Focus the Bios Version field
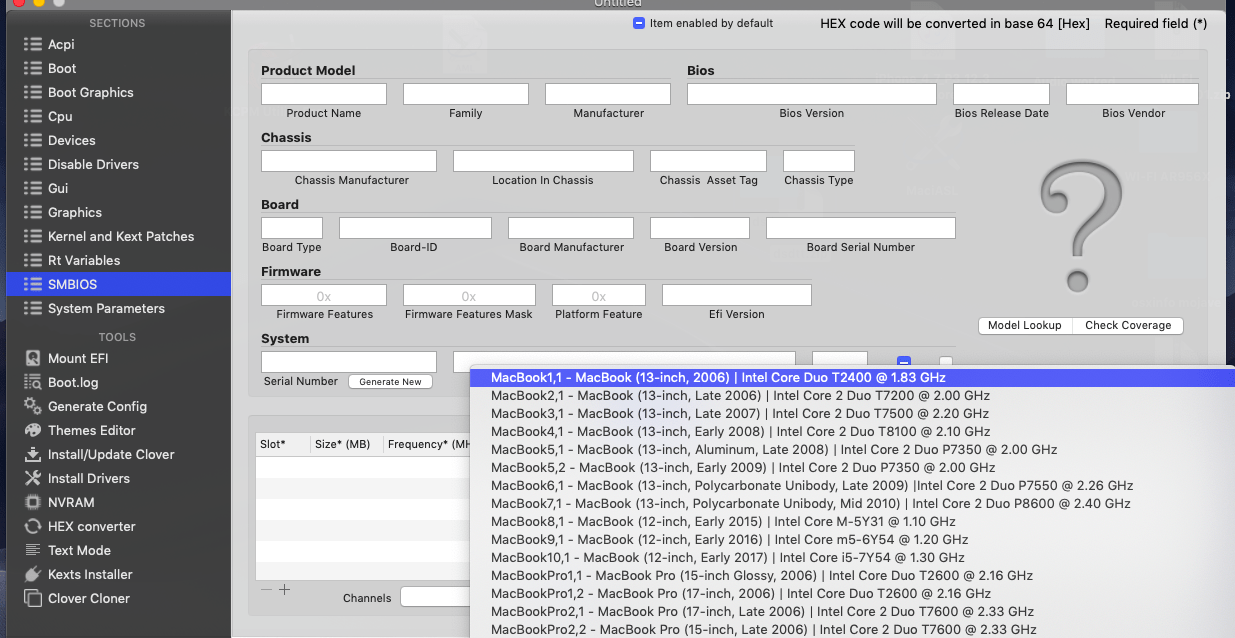This screenshot has width=1235, height=638. [812, 94]
